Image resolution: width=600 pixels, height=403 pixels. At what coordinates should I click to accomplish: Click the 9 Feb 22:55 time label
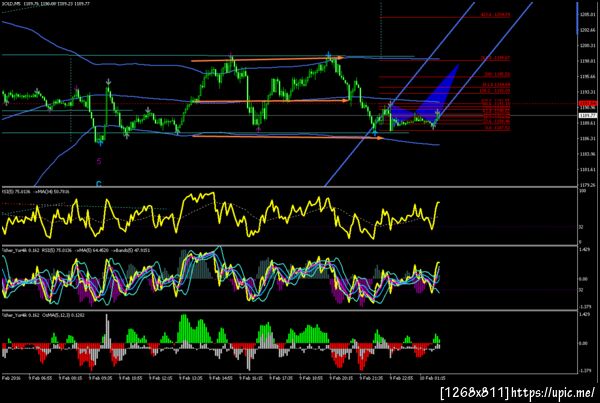point(401,378)
